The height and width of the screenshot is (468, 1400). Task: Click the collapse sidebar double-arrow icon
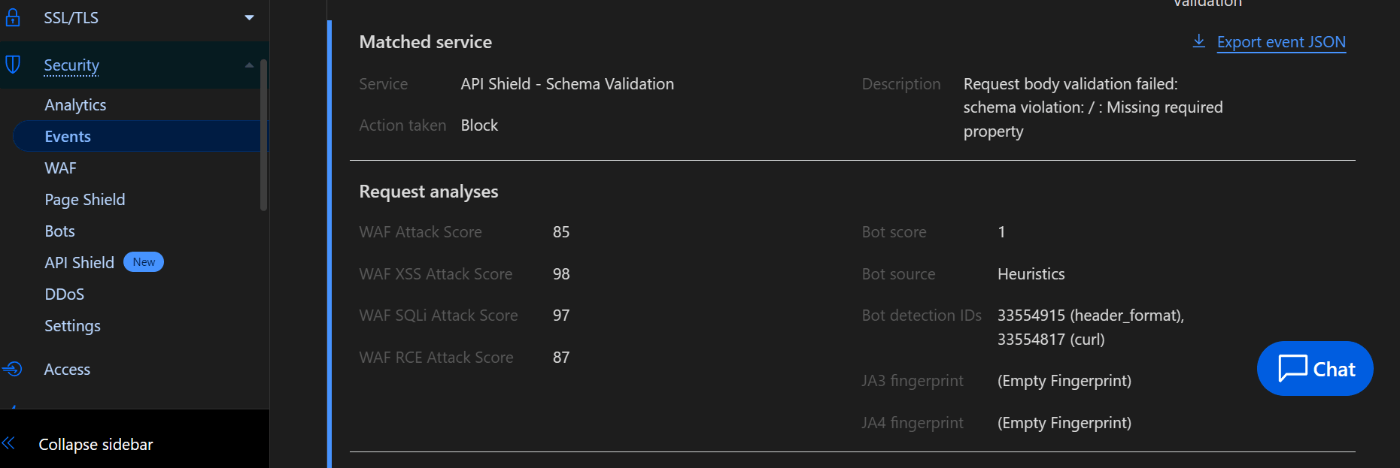click(x=9, y=444)
